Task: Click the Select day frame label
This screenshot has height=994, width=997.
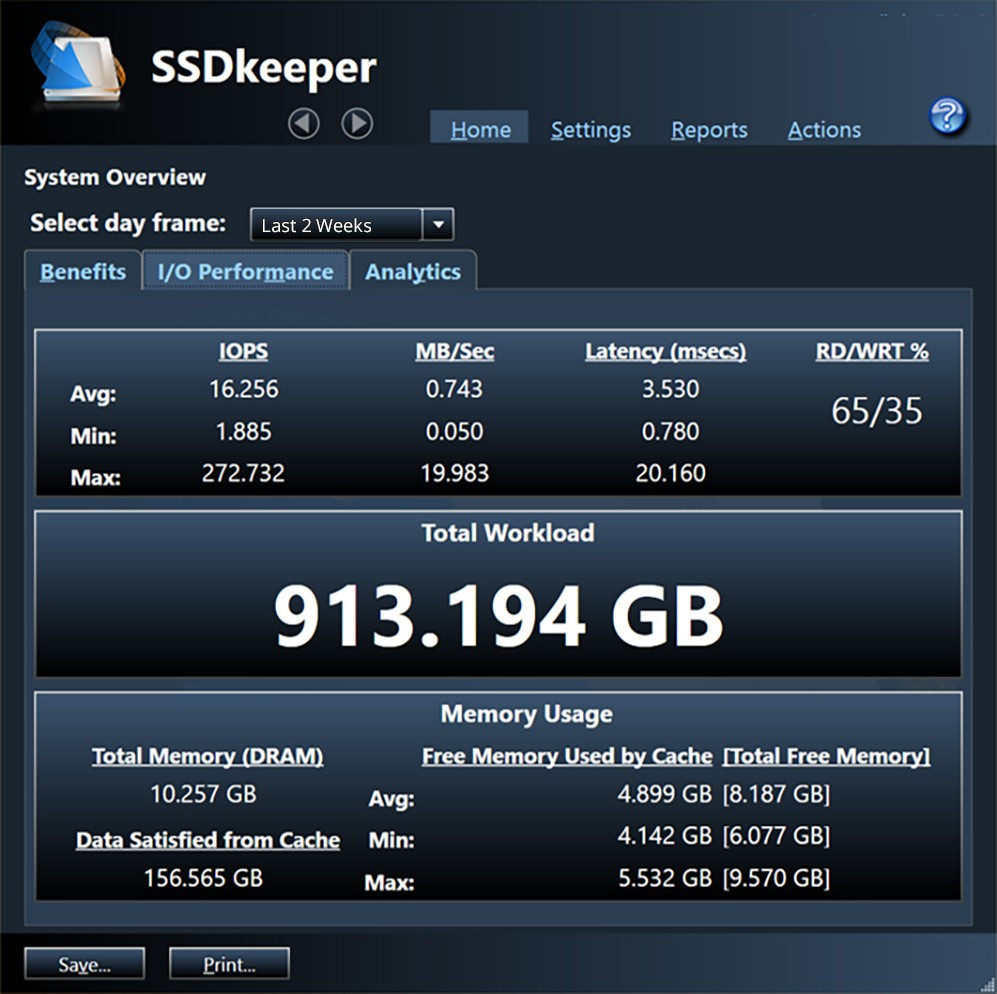Action: (128, 223)
